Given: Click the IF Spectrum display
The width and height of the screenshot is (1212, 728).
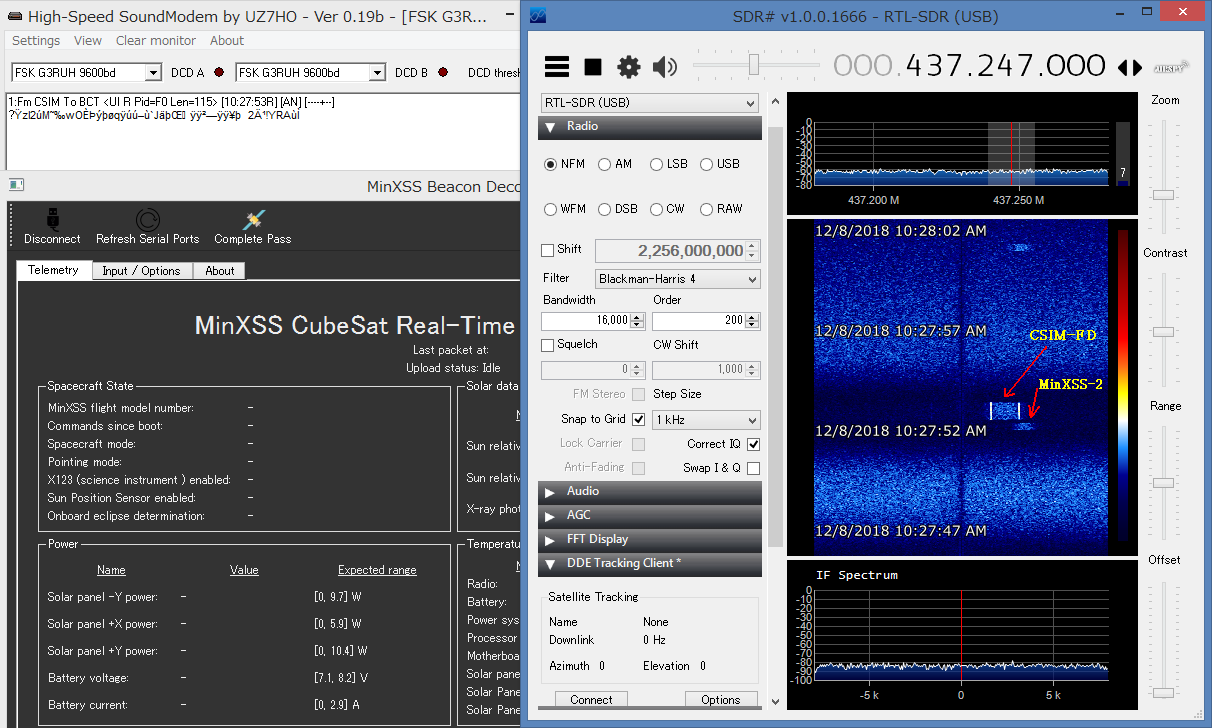Looking at the screenshot, I should pos(961,635).
